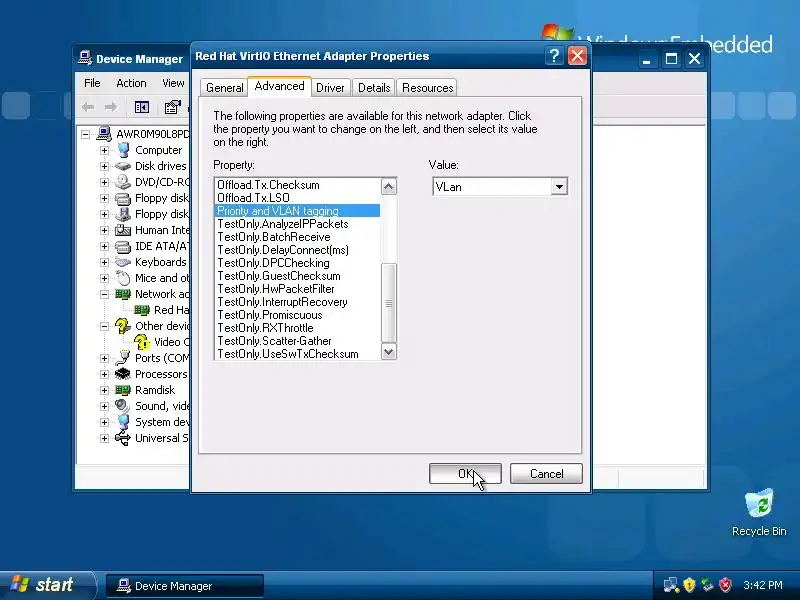The height and width of the screenshot is (600, 800).
Task: Select TestOnly.Scatter-Gather property
Action: coord(297,341)
